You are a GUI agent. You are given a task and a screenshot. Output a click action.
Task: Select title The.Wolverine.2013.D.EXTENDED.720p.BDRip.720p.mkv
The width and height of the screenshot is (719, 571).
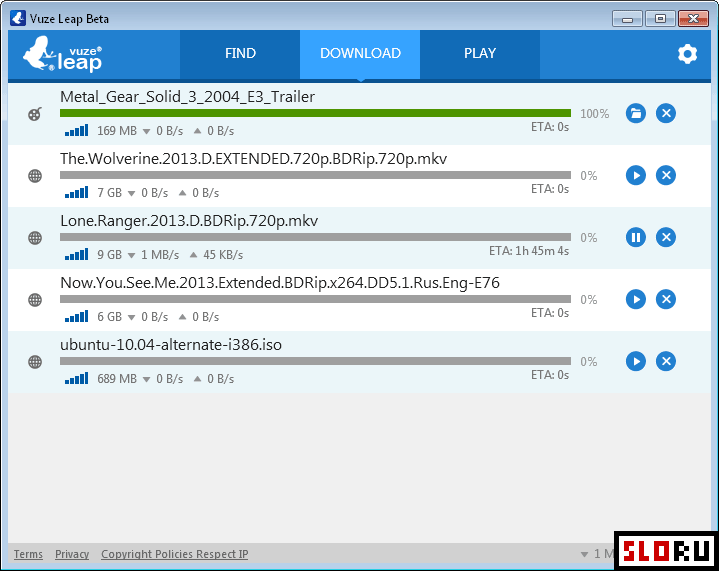(x=254, y=159)
